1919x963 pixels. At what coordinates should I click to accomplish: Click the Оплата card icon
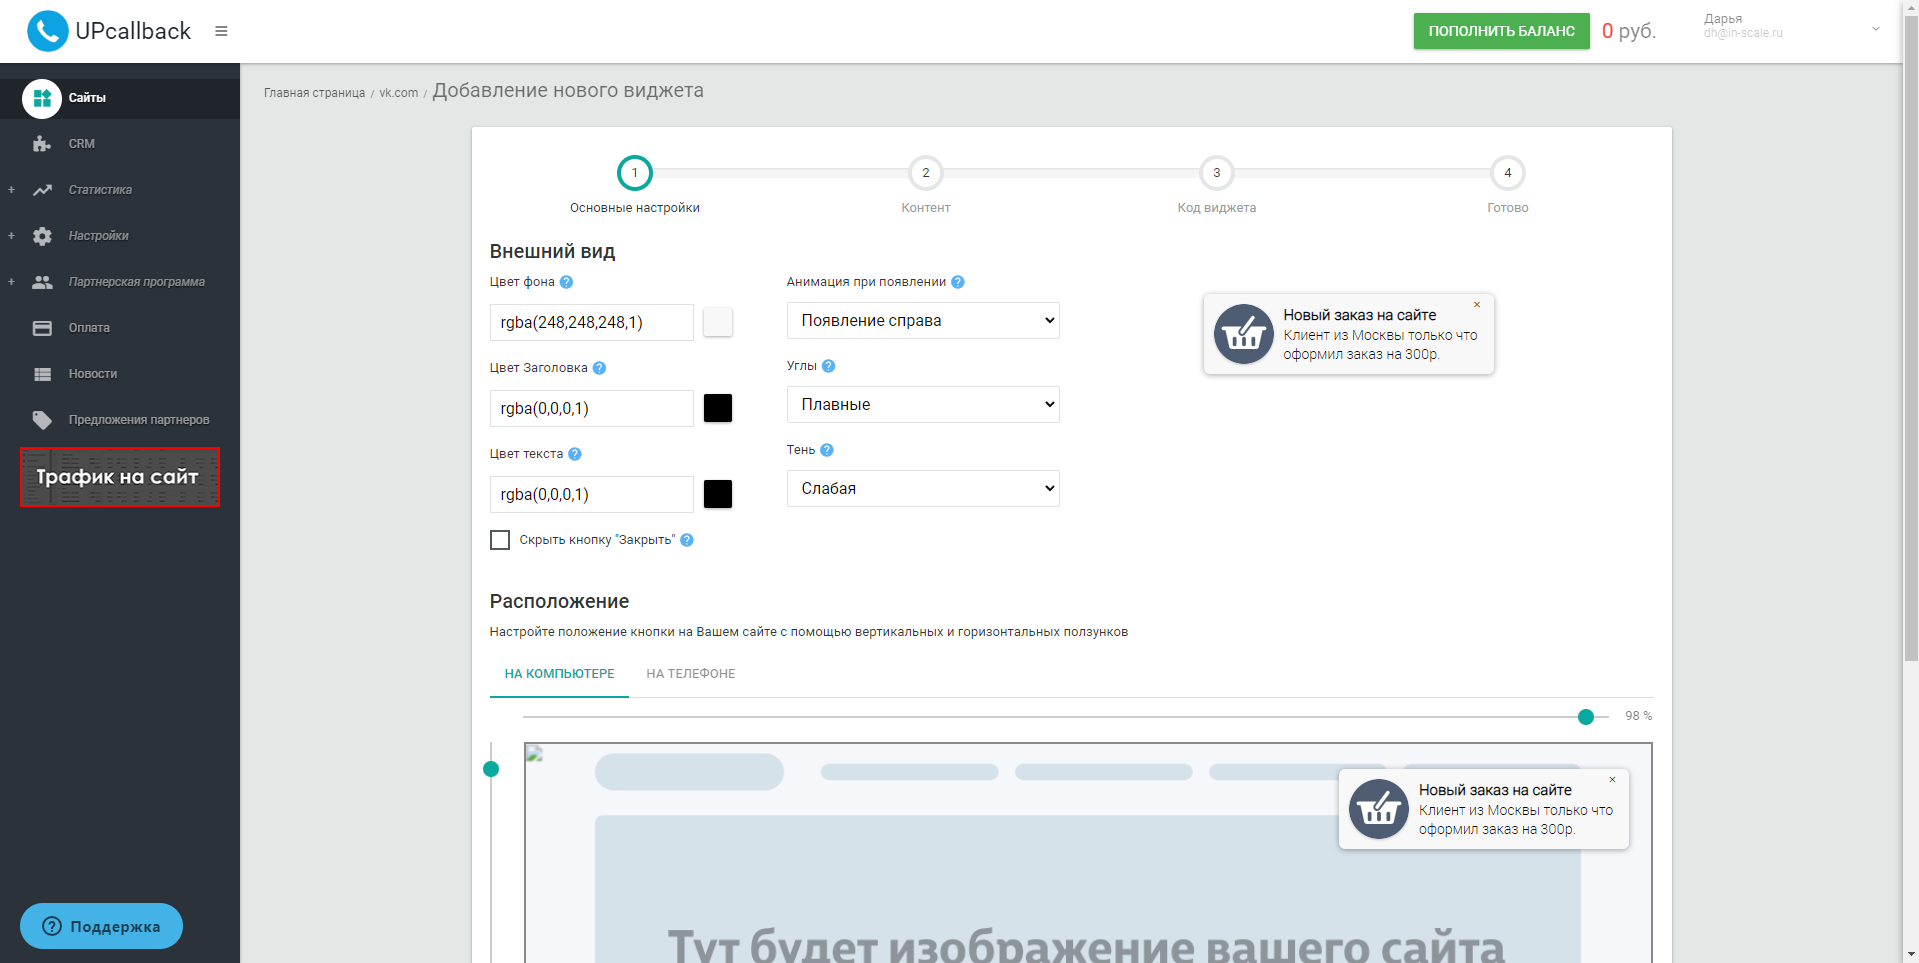[42, 328]
